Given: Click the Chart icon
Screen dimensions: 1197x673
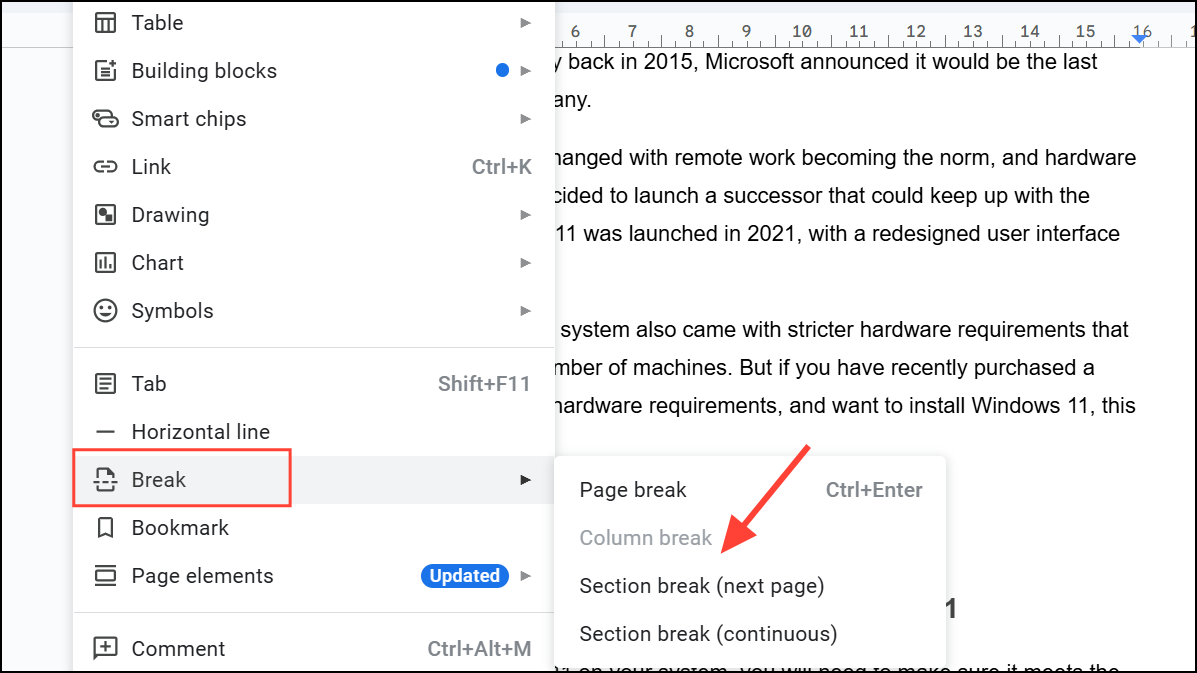Looking at the screenshot, I should click(105, 263).
